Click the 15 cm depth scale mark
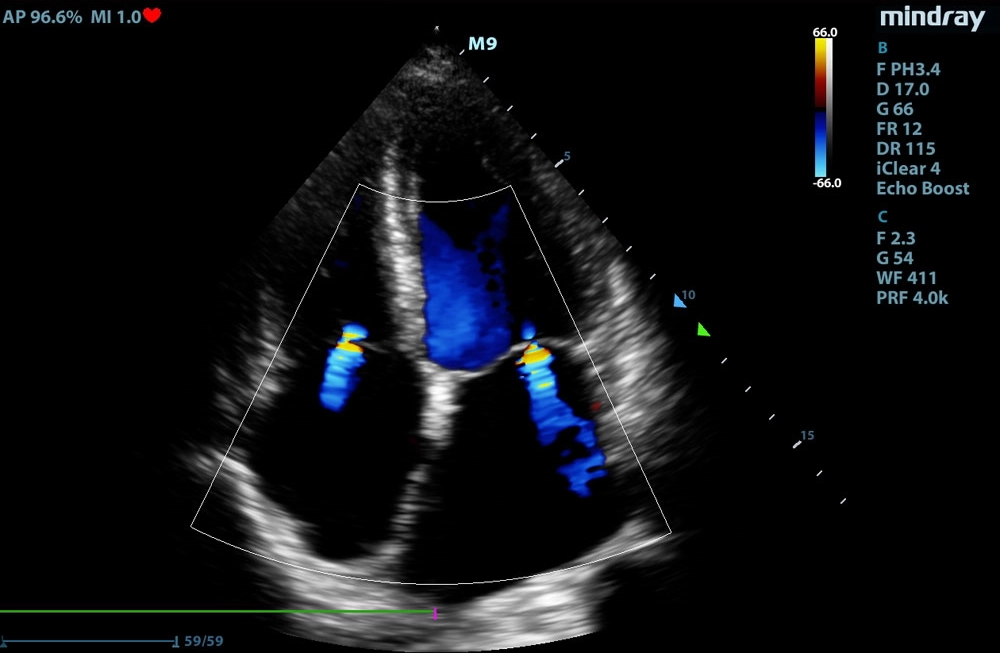The width and height of the screenshot is (1000, 653). [806, 436]
